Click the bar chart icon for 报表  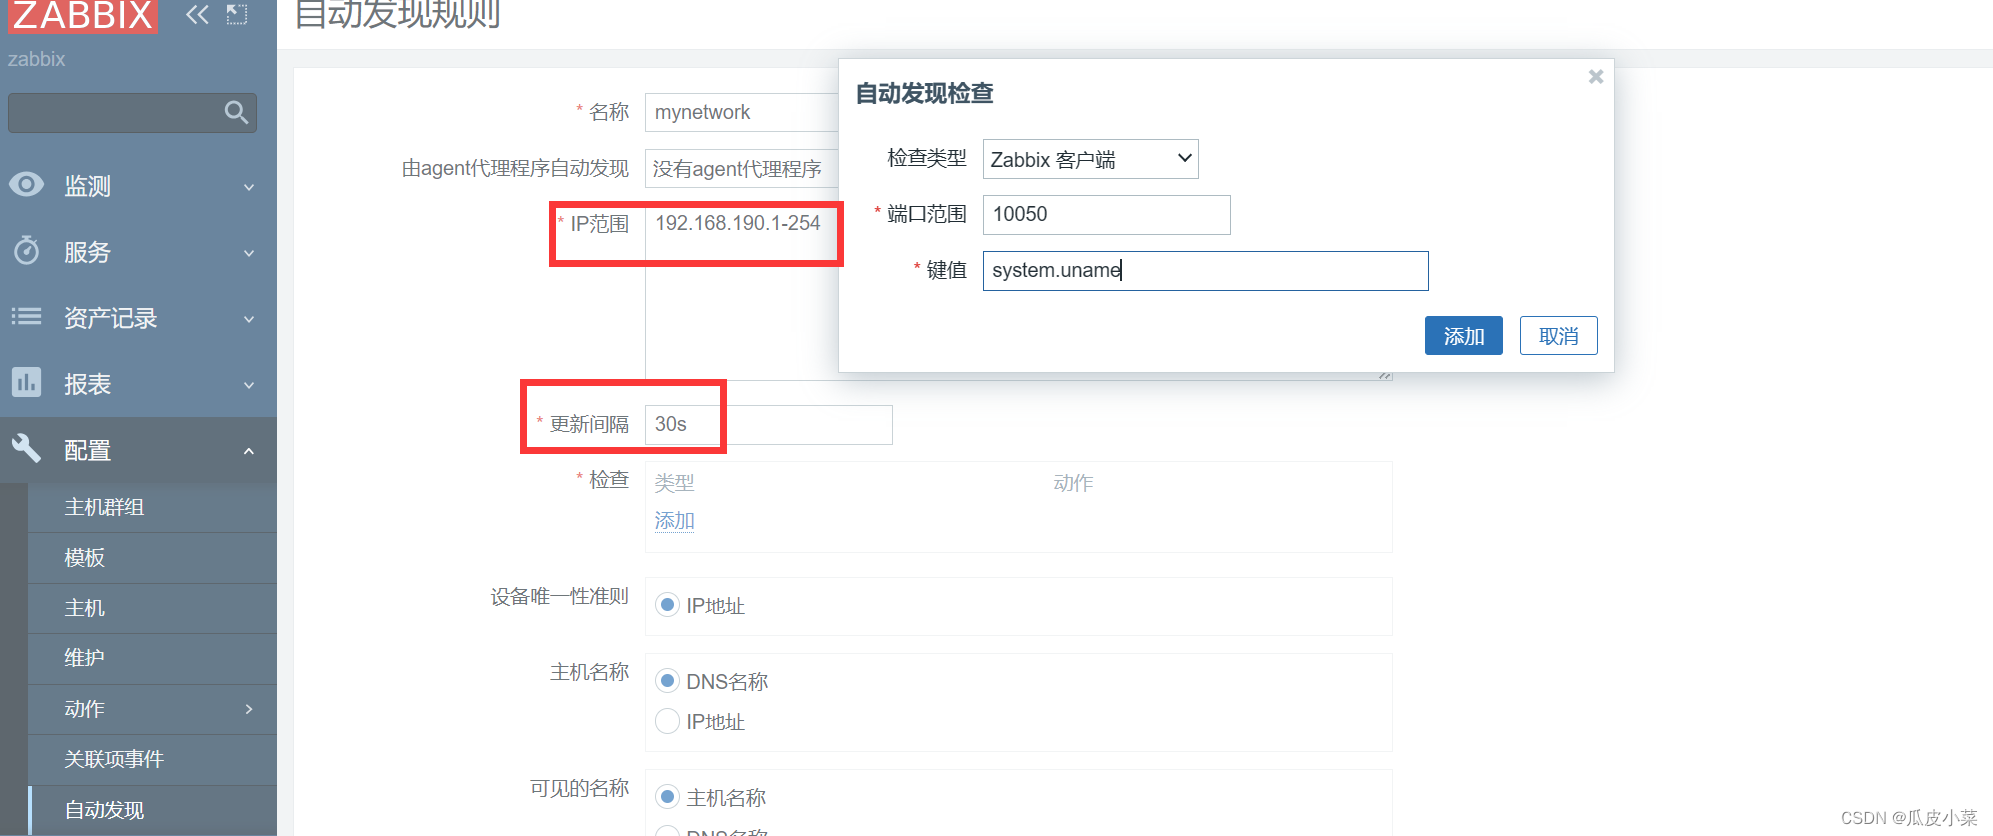[x=27, y=382]
